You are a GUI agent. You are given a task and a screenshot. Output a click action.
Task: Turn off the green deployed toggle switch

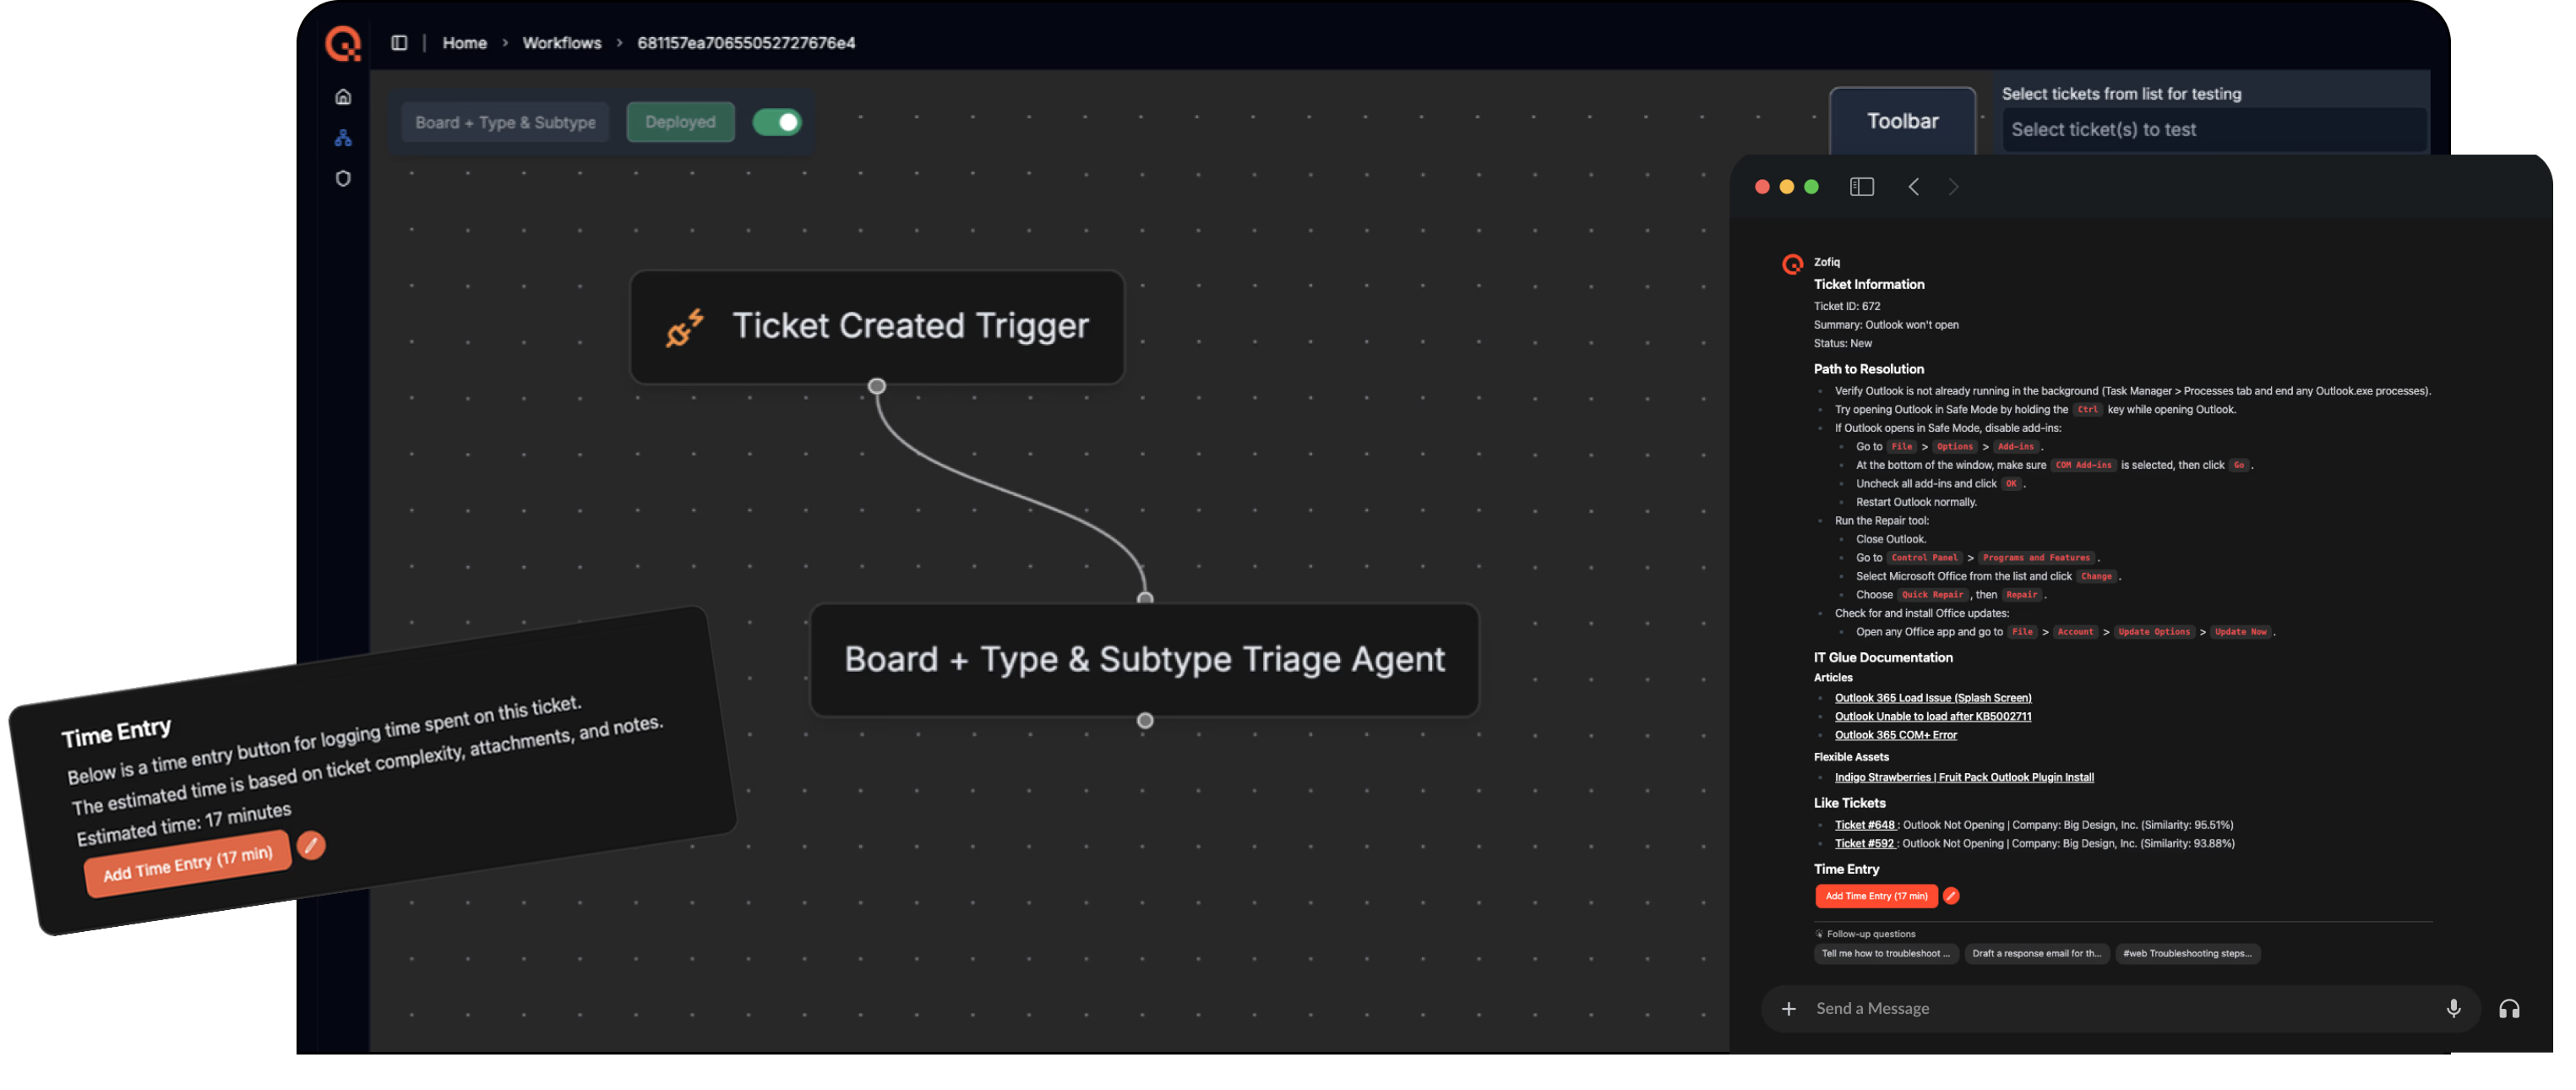point(777,122)
